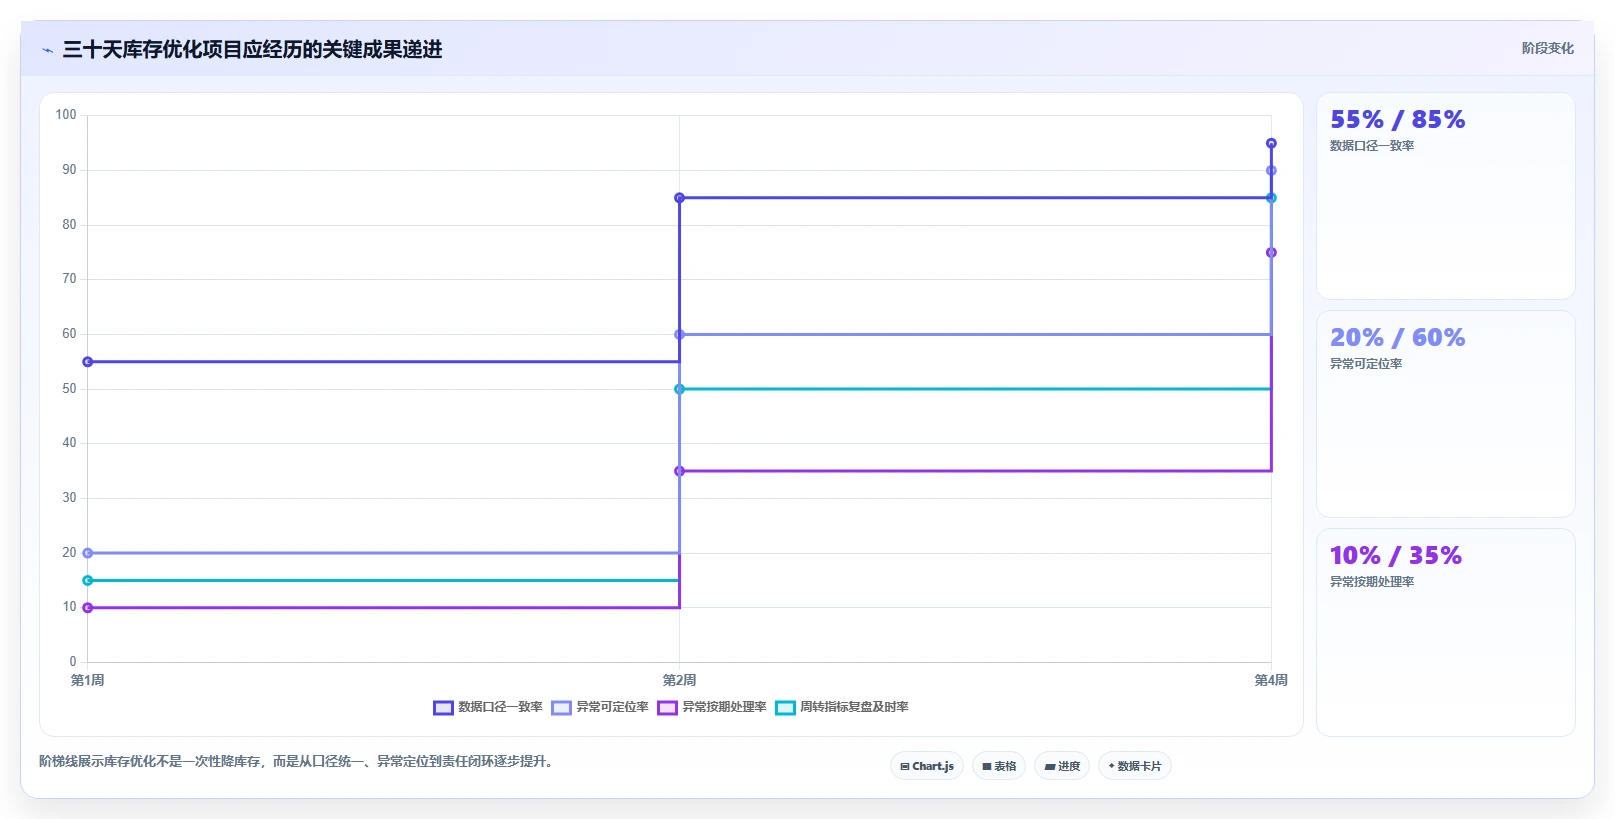Image resolution: width=1615 pixels, height=819 pixels.
Task: Click the 表格 tag chip
Action: point(999,766)
